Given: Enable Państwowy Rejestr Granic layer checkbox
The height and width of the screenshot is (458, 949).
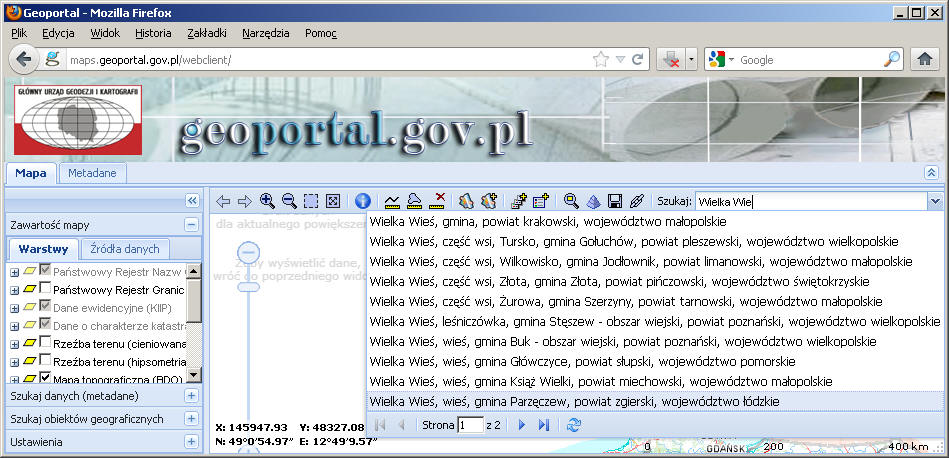Looking at the screenshot, I should [45, 289].
